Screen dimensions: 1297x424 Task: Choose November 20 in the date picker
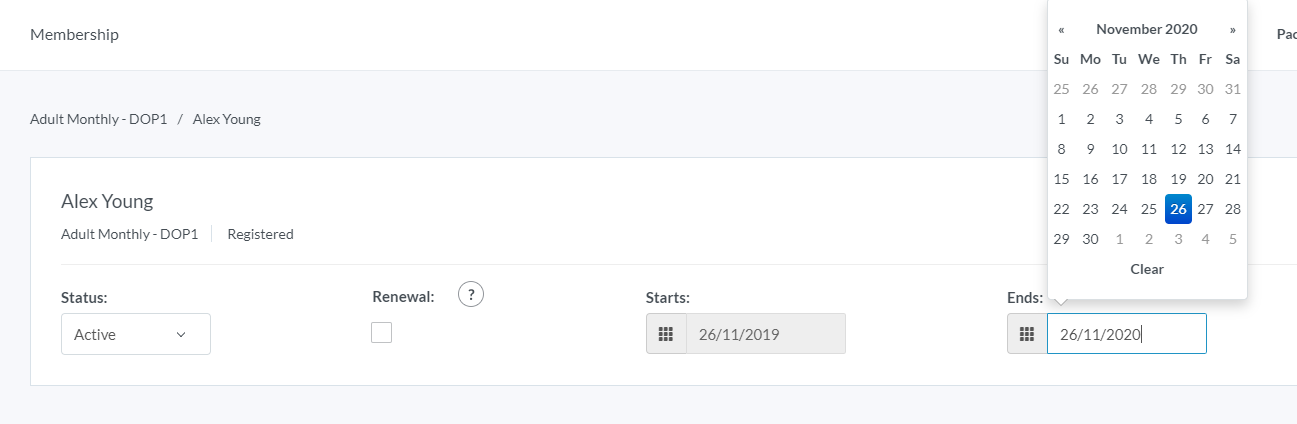coord(1205,179)
